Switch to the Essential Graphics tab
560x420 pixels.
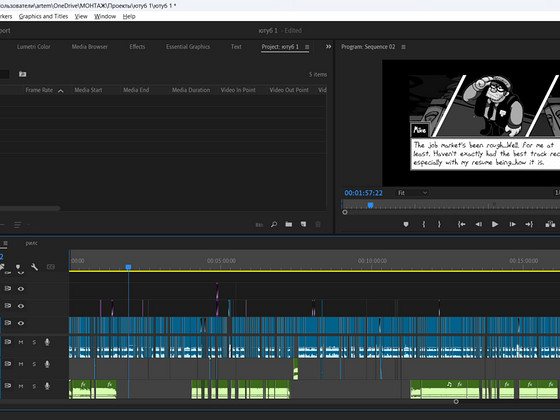tap(188, 47)
